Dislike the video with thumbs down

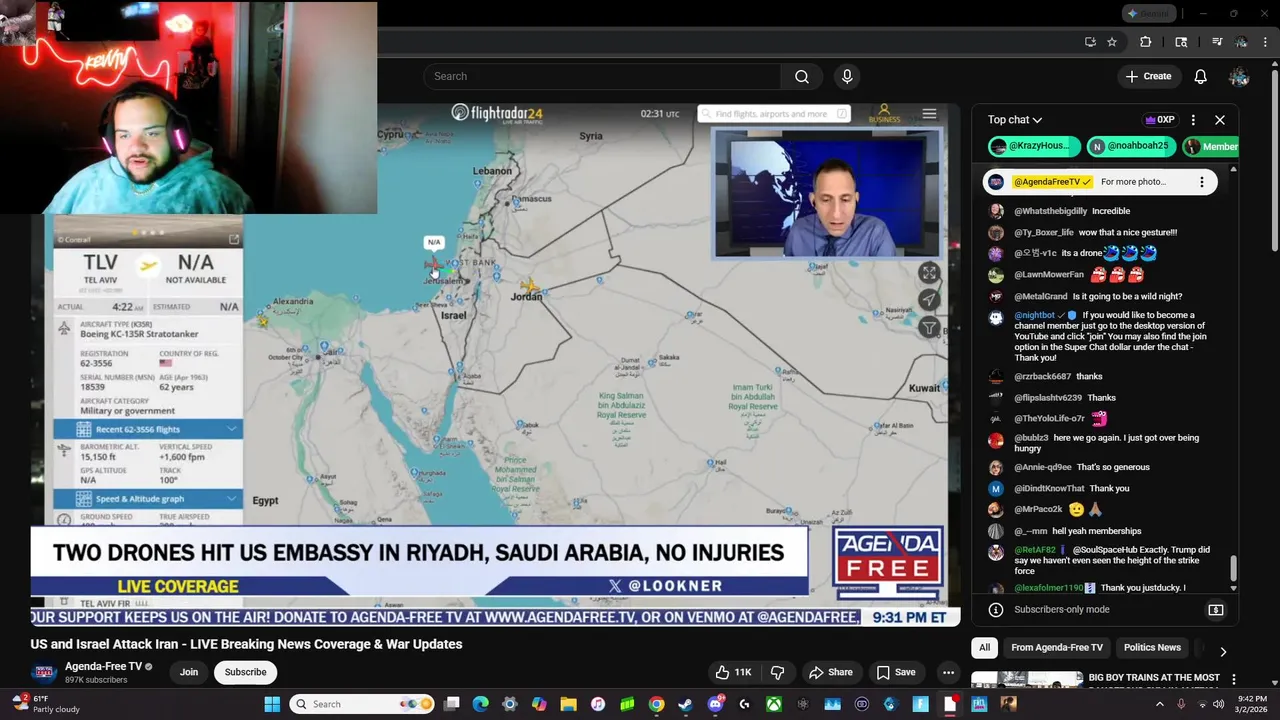tap(777, 672)
